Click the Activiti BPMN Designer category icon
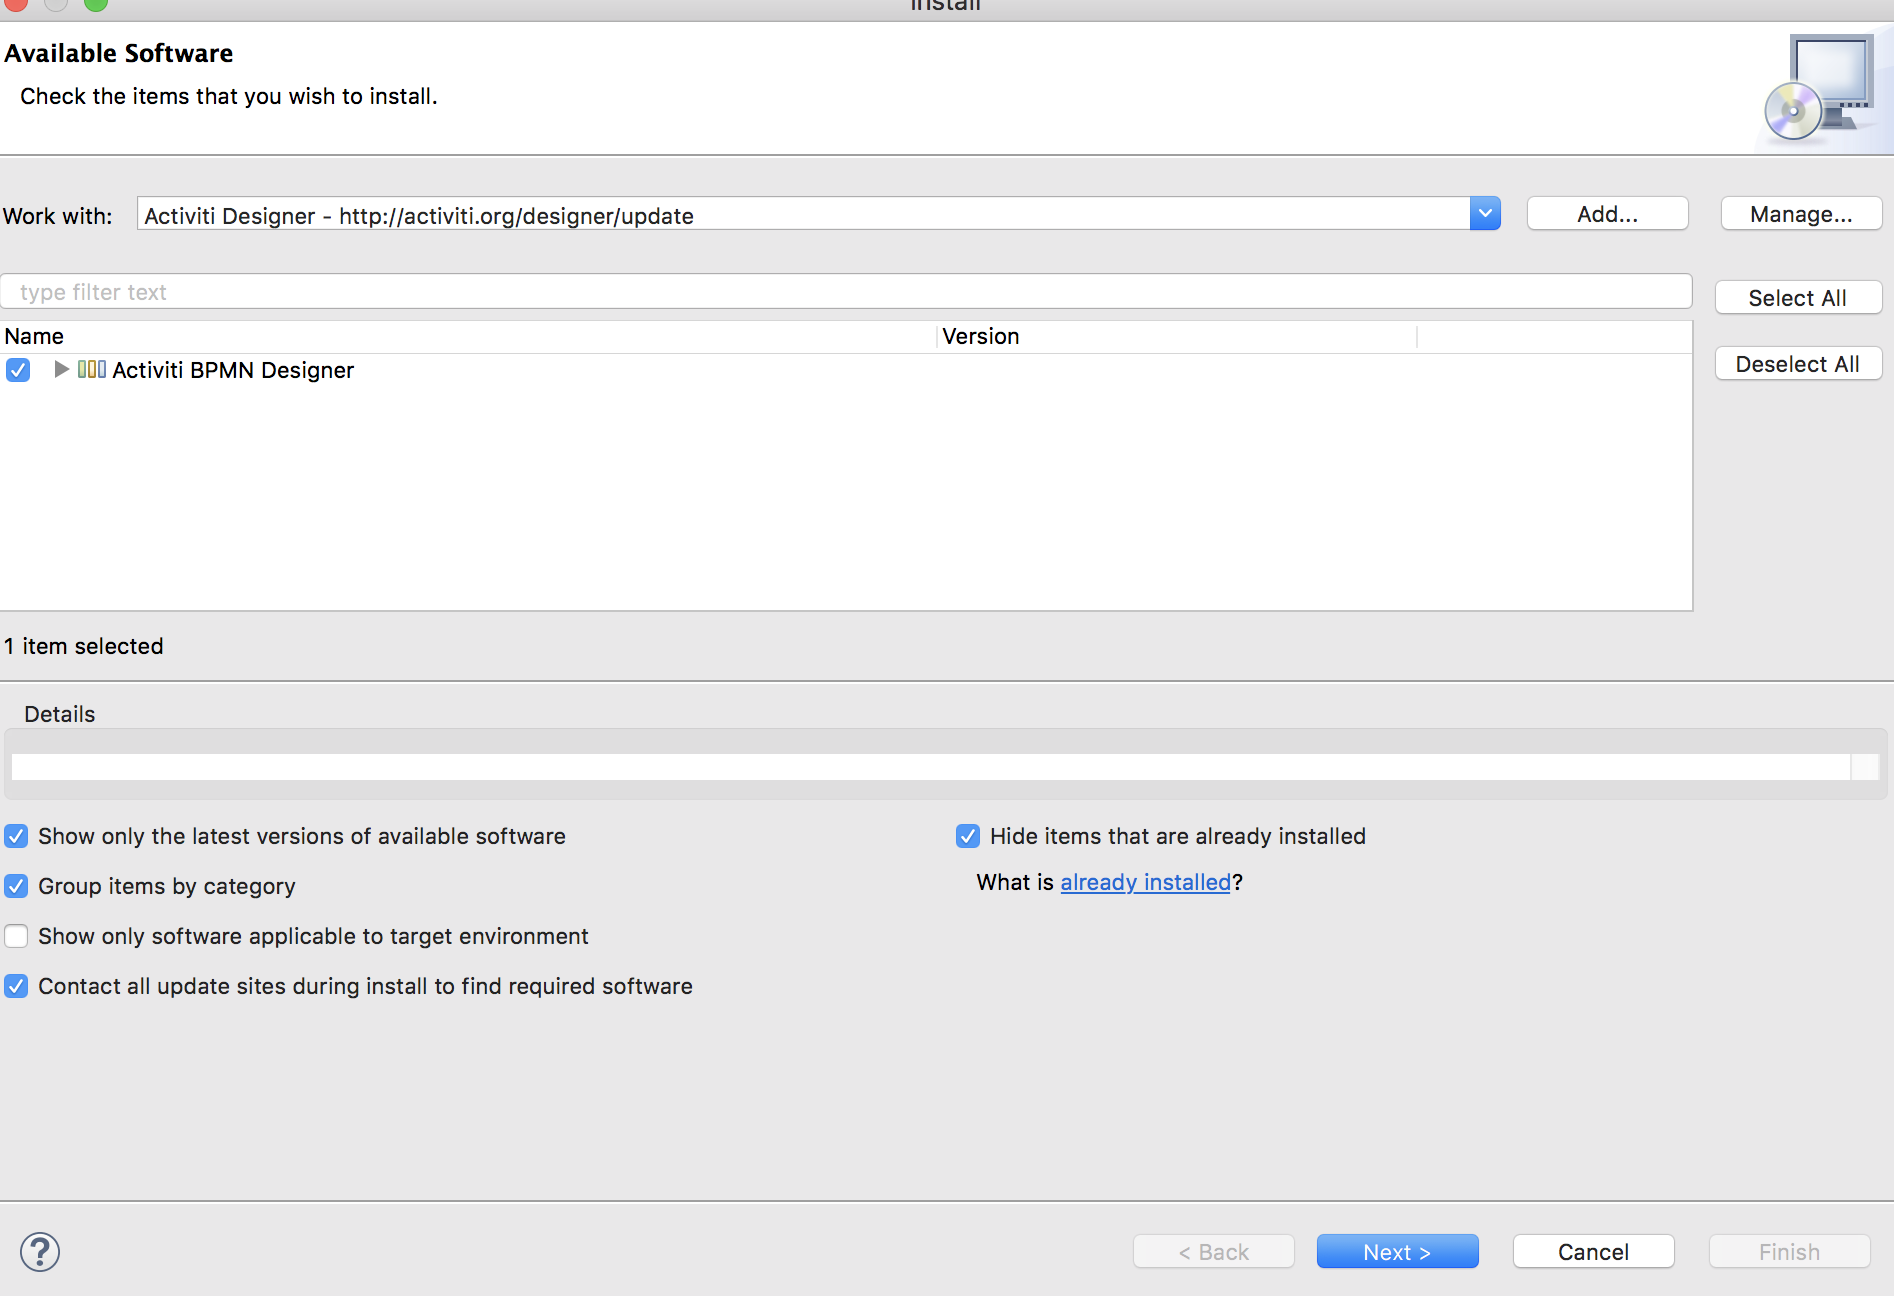 92,370
